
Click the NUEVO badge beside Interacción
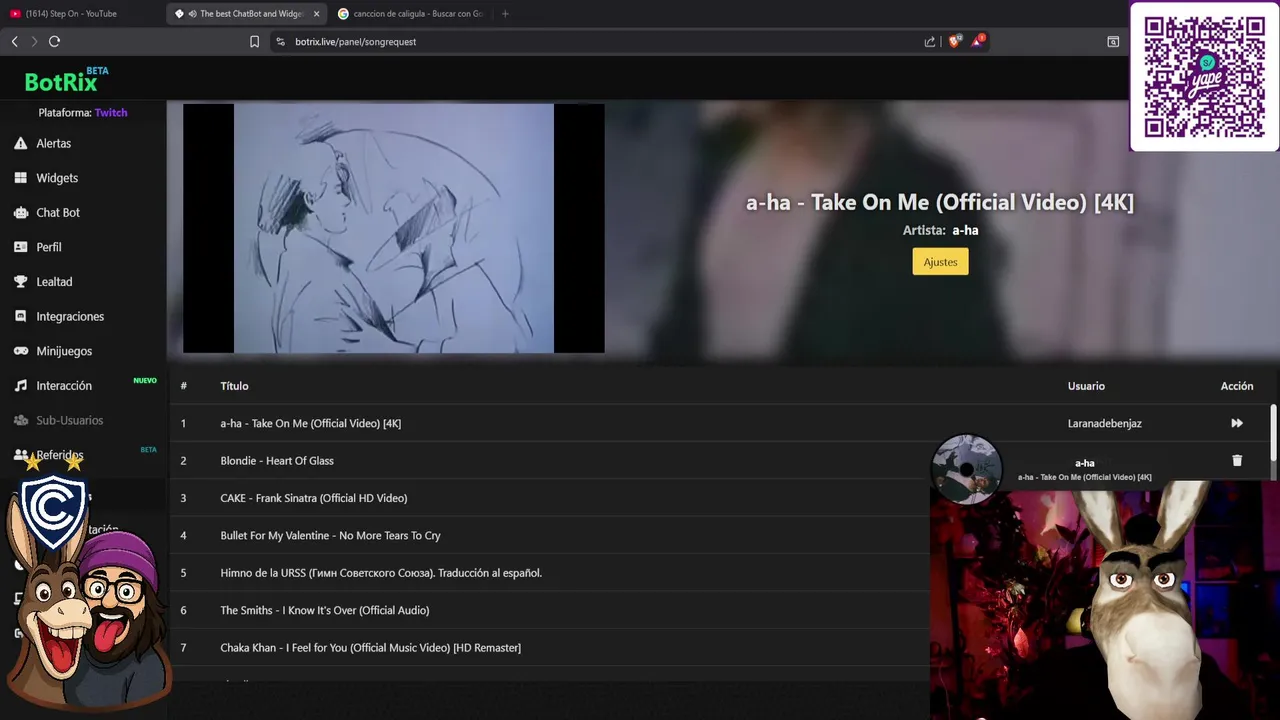[x=145, y=380]
